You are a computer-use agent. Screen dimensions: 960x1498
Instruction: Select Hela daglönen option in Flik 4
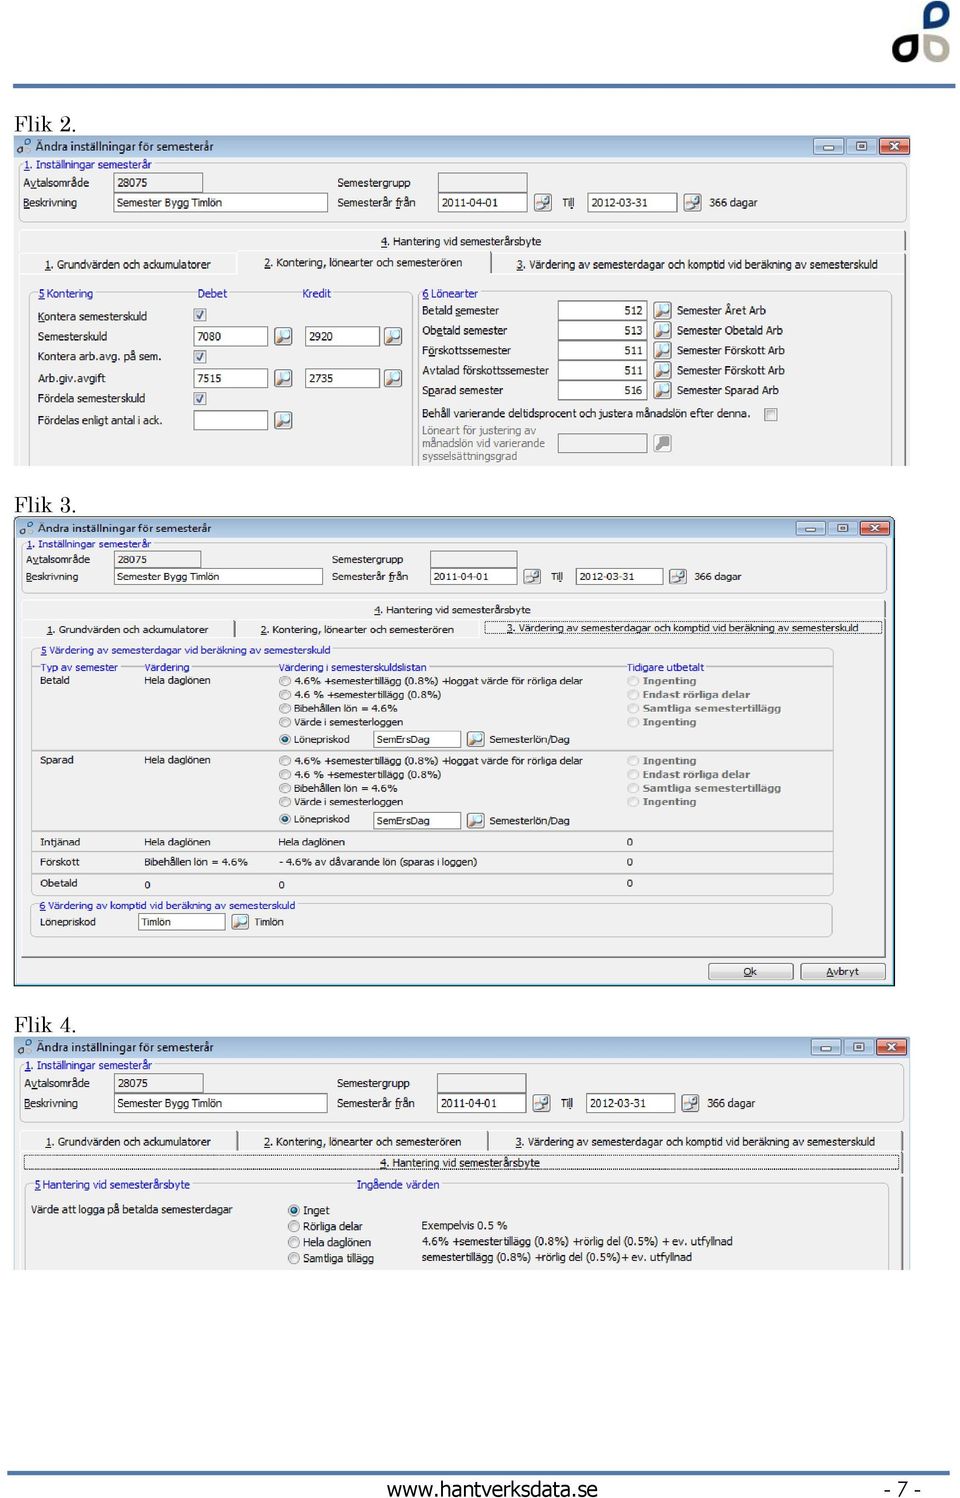(x=294, y=1242)
